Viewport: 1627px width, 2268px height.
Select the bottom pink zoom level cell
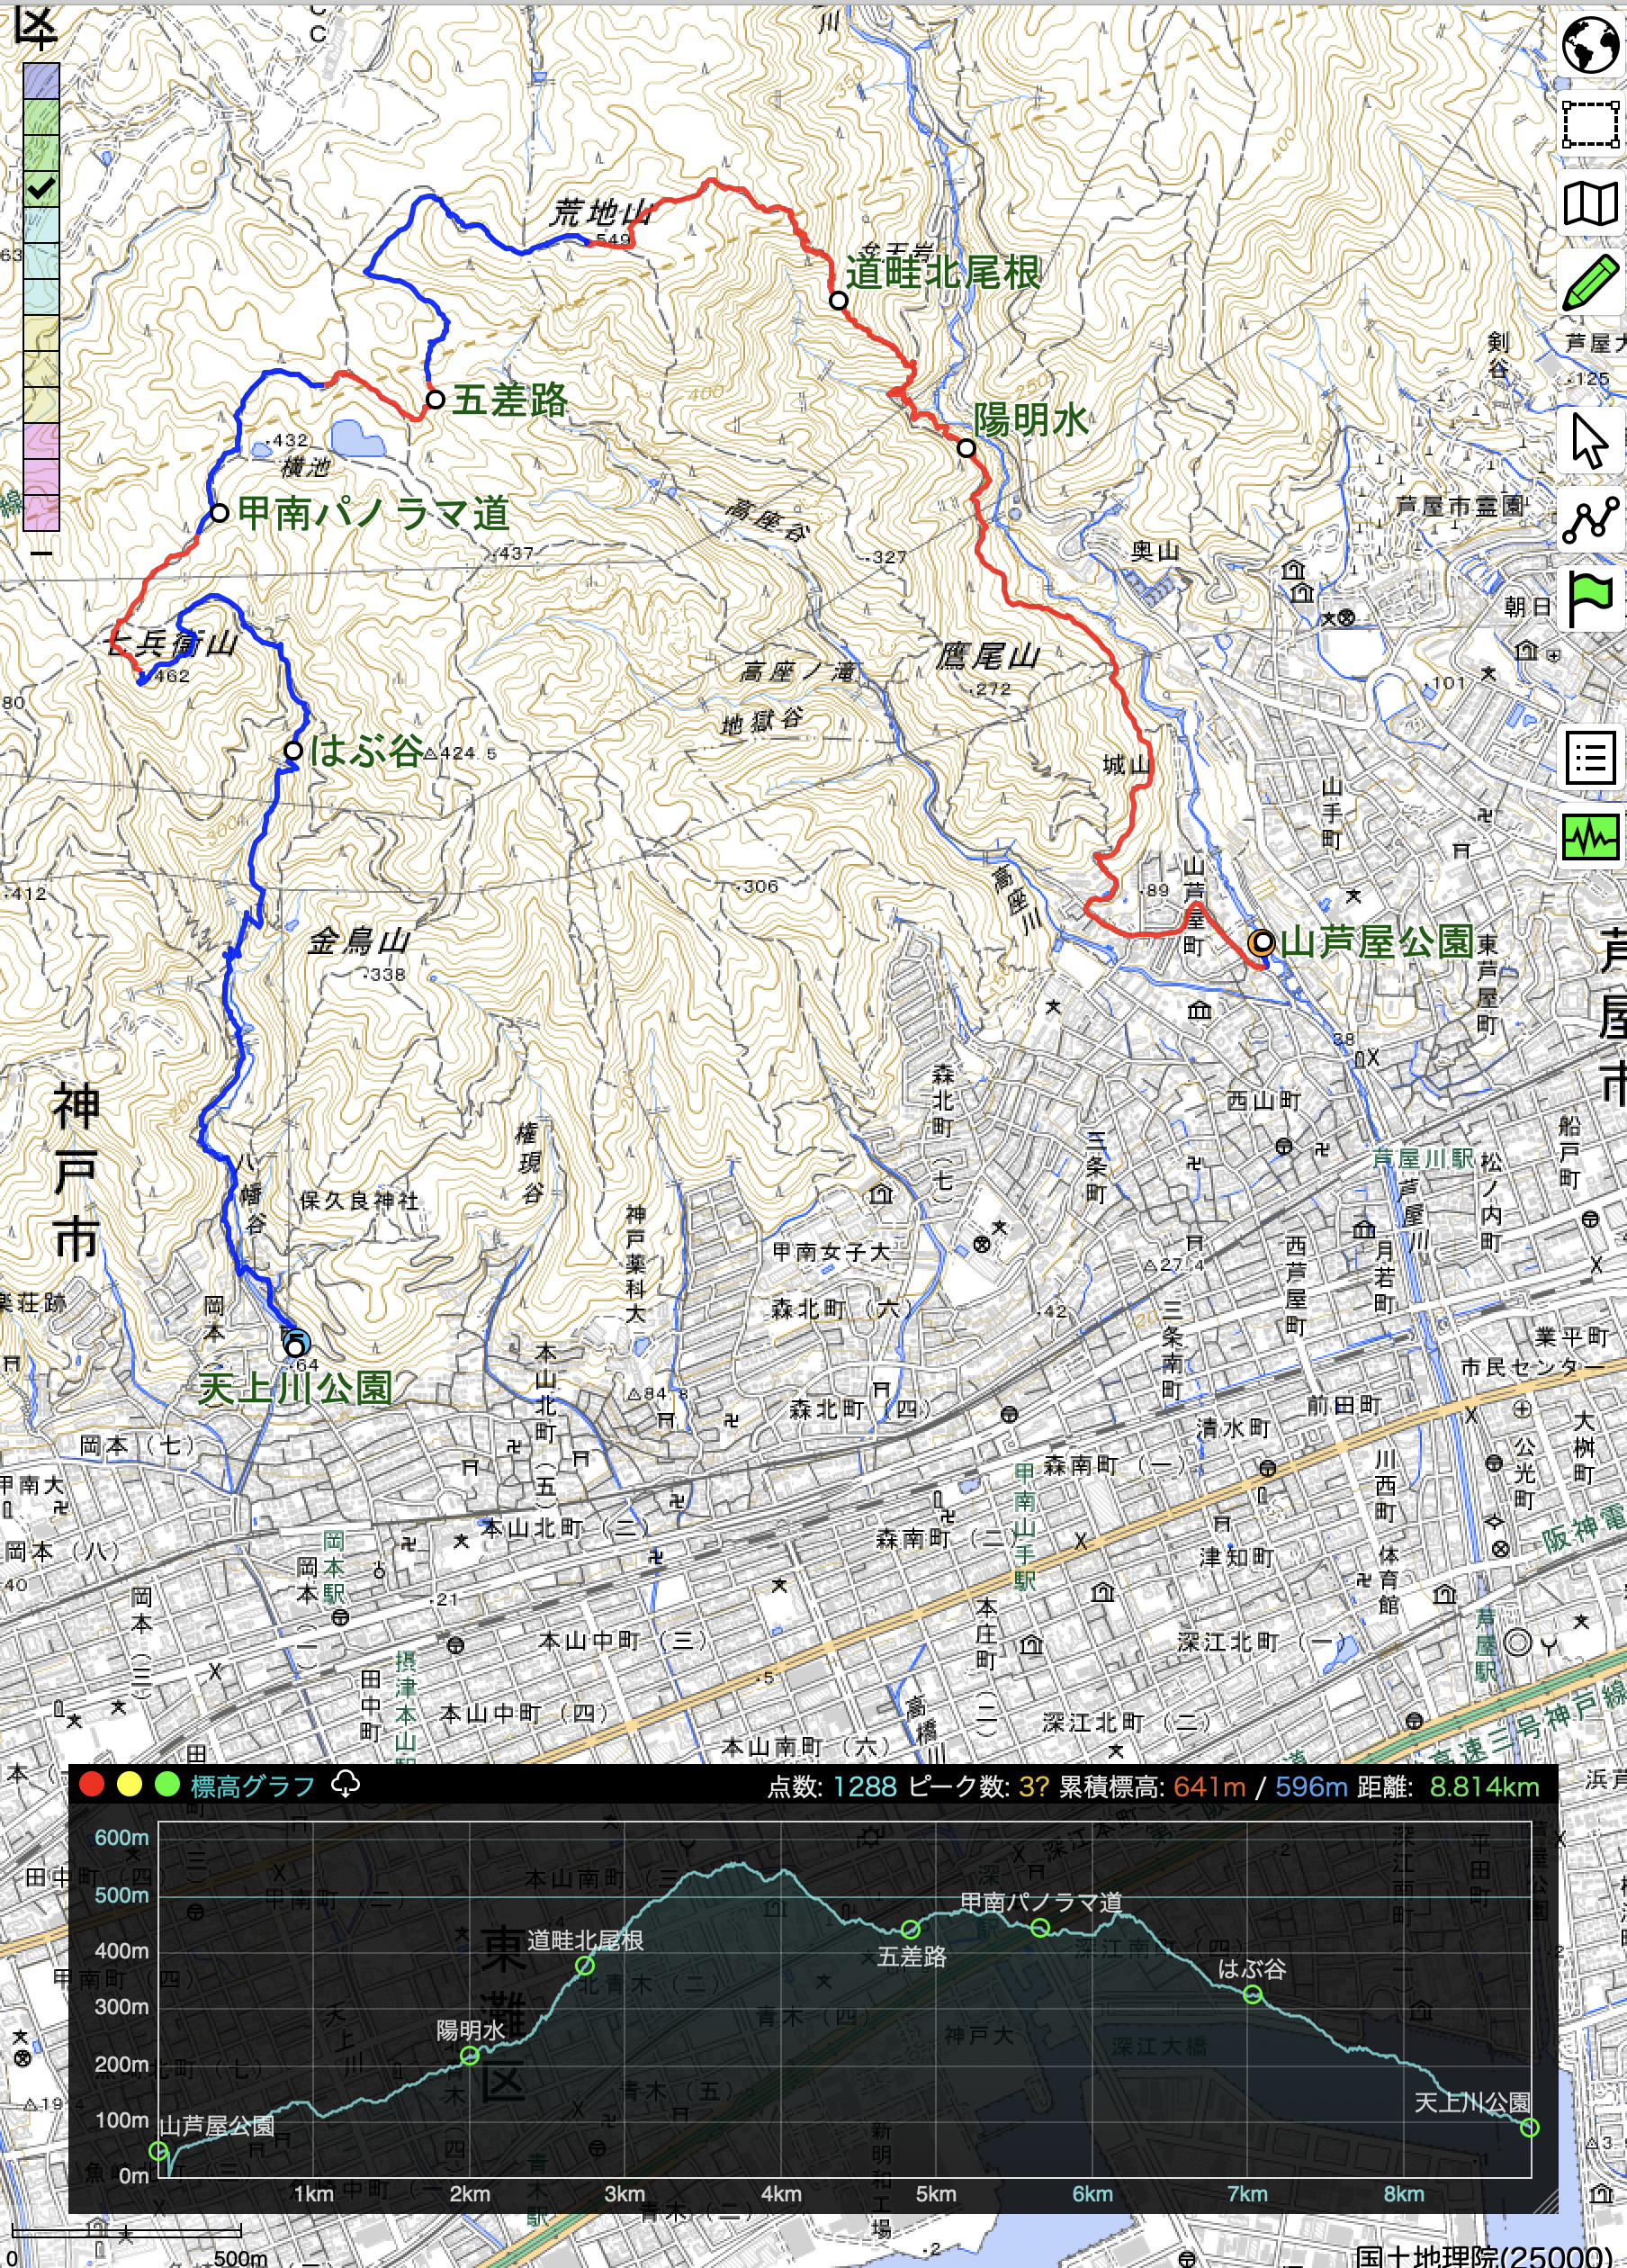pyautogui.click(x=41, y=512)
